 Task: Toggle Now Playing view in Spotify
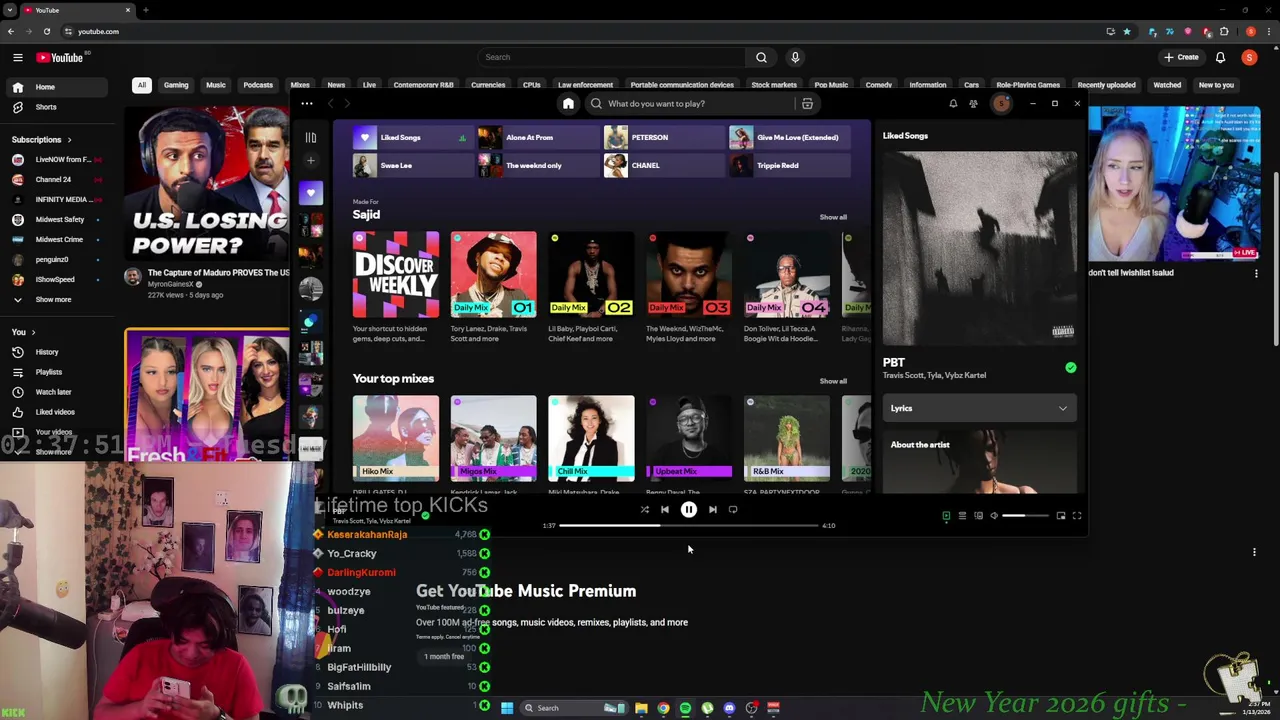pyautogui.click(x=946, y=515)
